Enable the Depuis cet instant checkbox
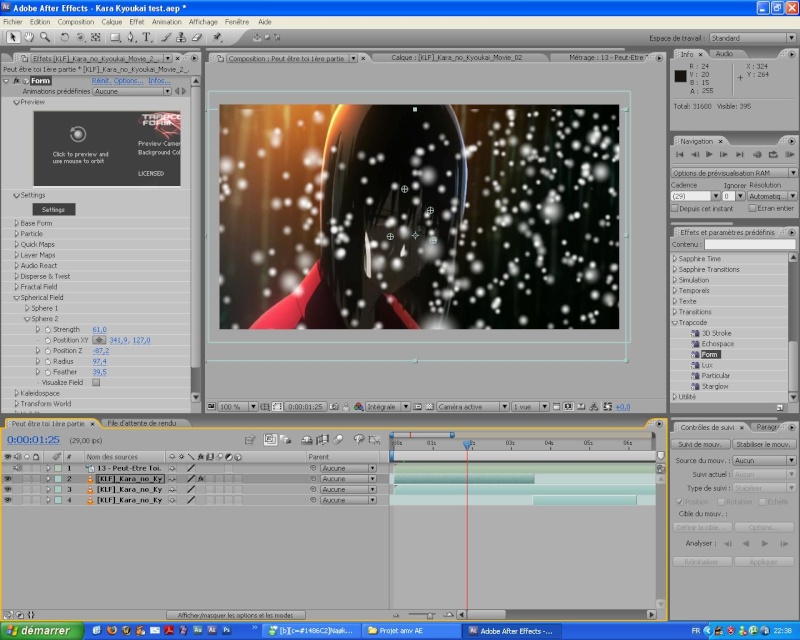This screenshot has height=640, width=800. tap(674, 208)
